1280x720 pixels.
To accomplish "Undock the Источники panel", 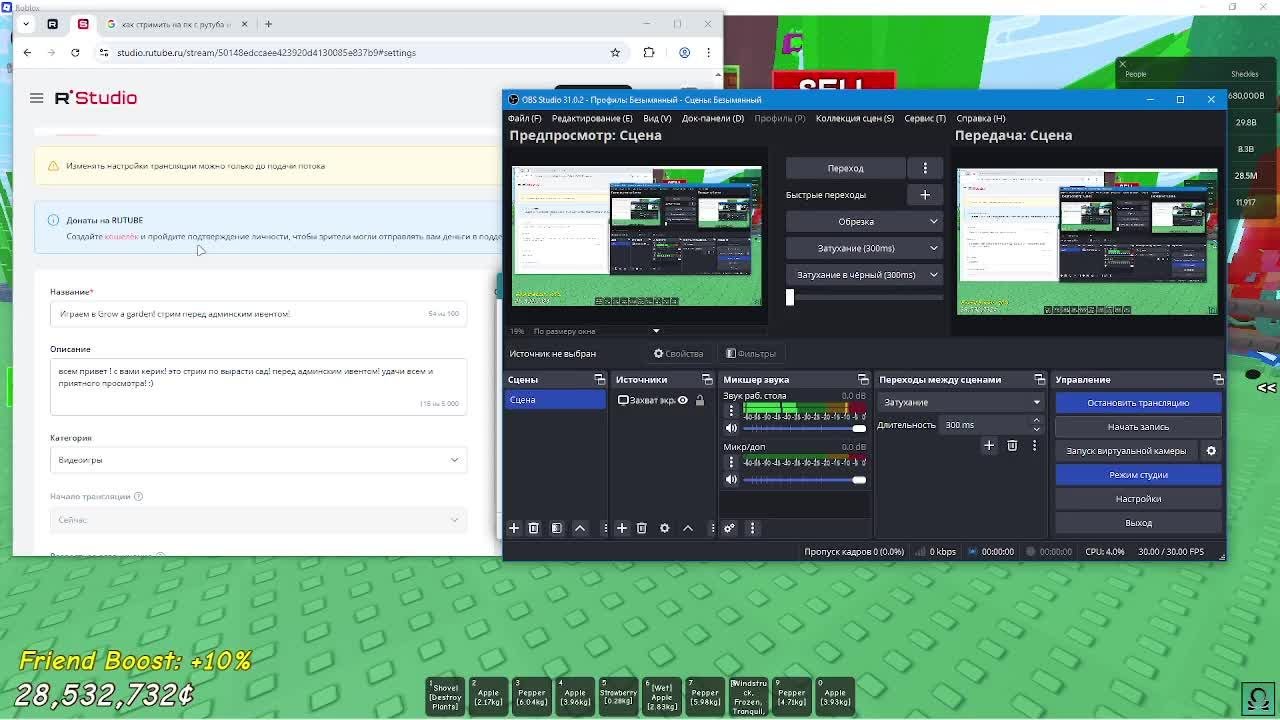I will click(707, 379).
